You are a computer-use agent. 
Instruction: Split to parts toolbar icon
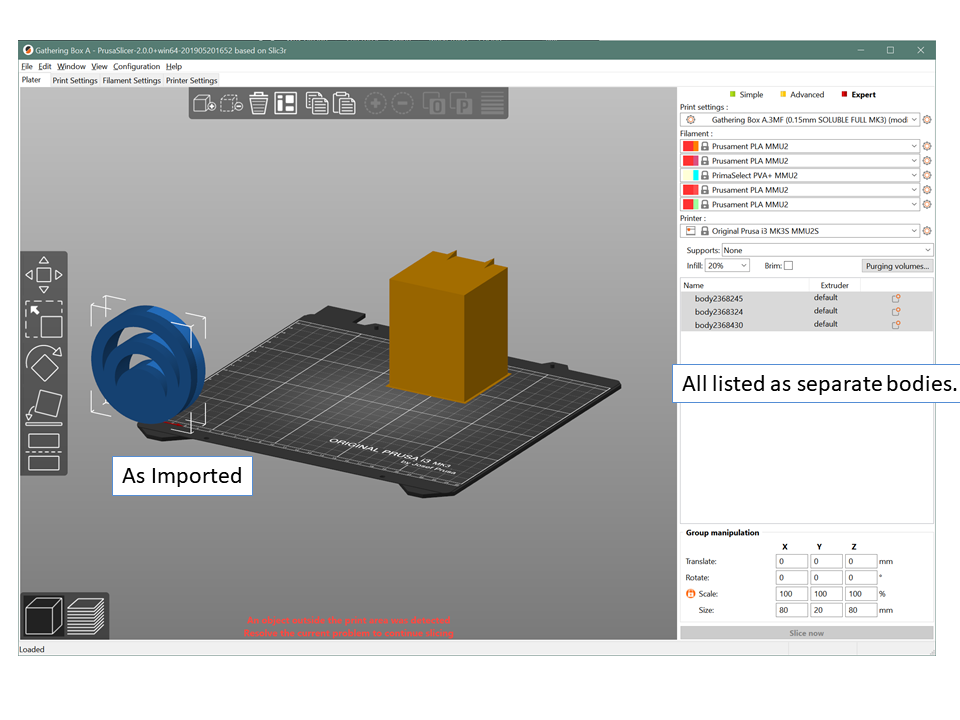pos(460,103)
